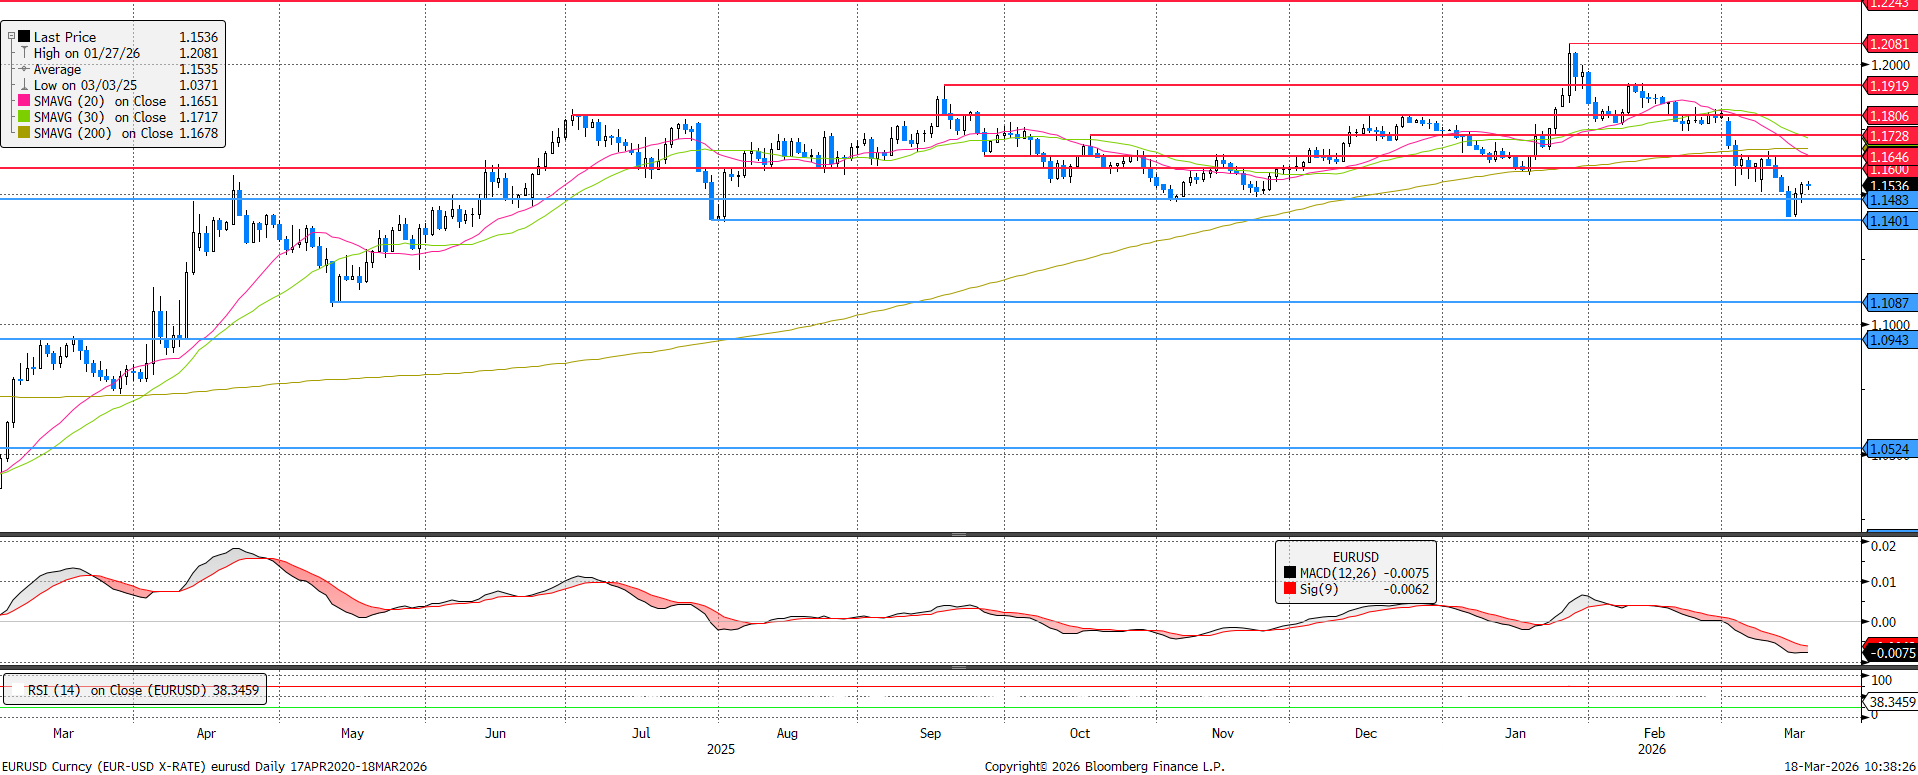Select the 1.1401 blue support level tag
This screenshot has height=775, width=1918.
(x=1888, y=221)
